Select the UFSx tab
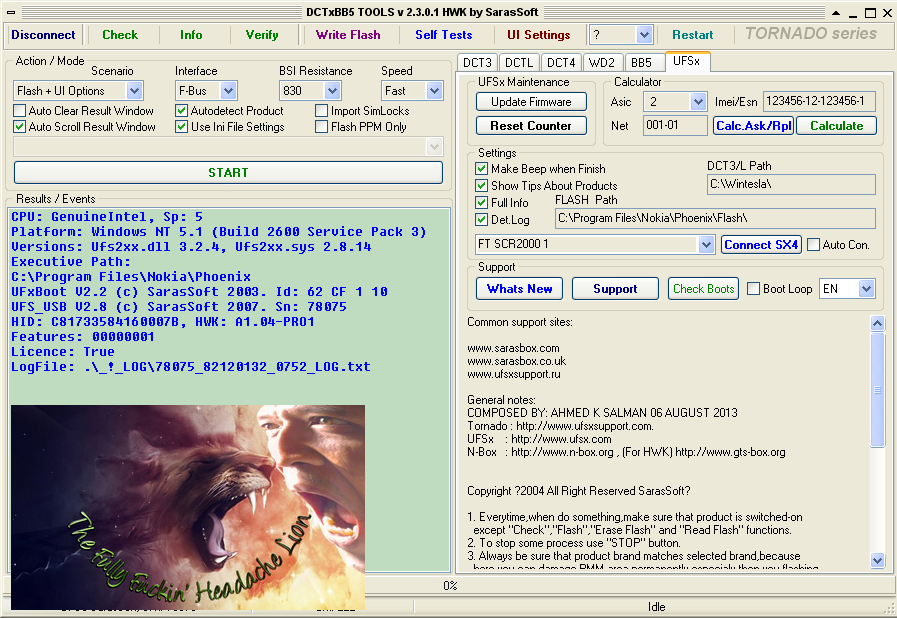Viewport: 897px width, 618px height. pyautogui.click(x=687, y=61)
